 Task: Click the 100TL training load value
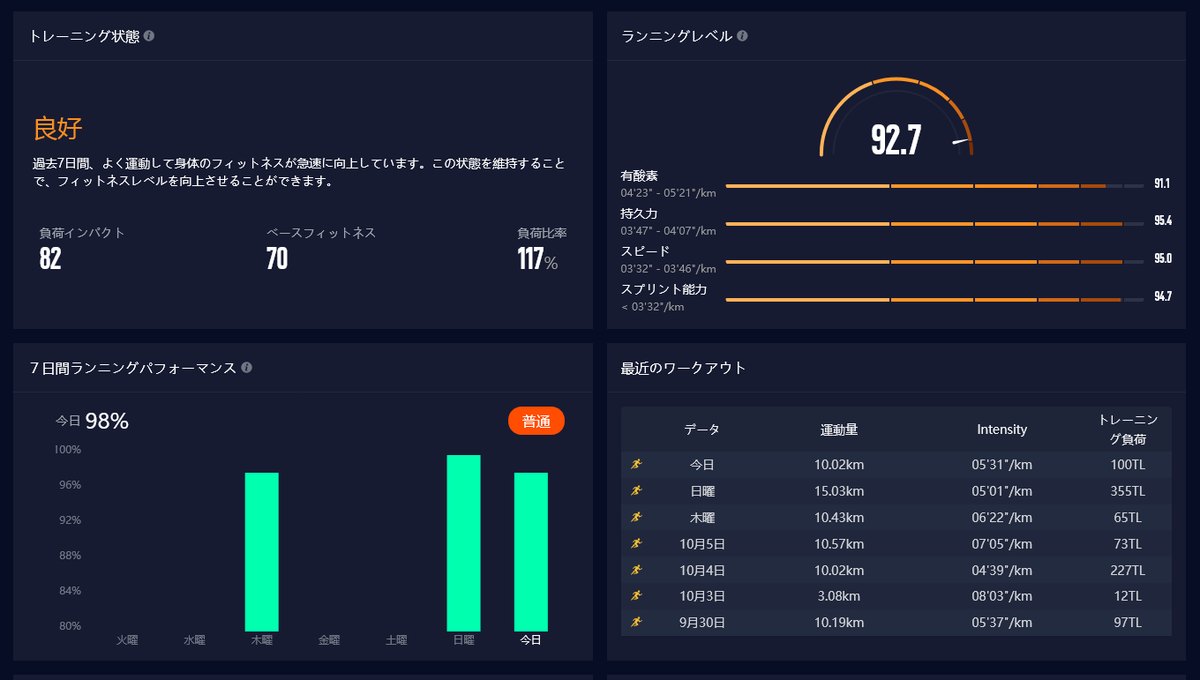(1127, 464)
